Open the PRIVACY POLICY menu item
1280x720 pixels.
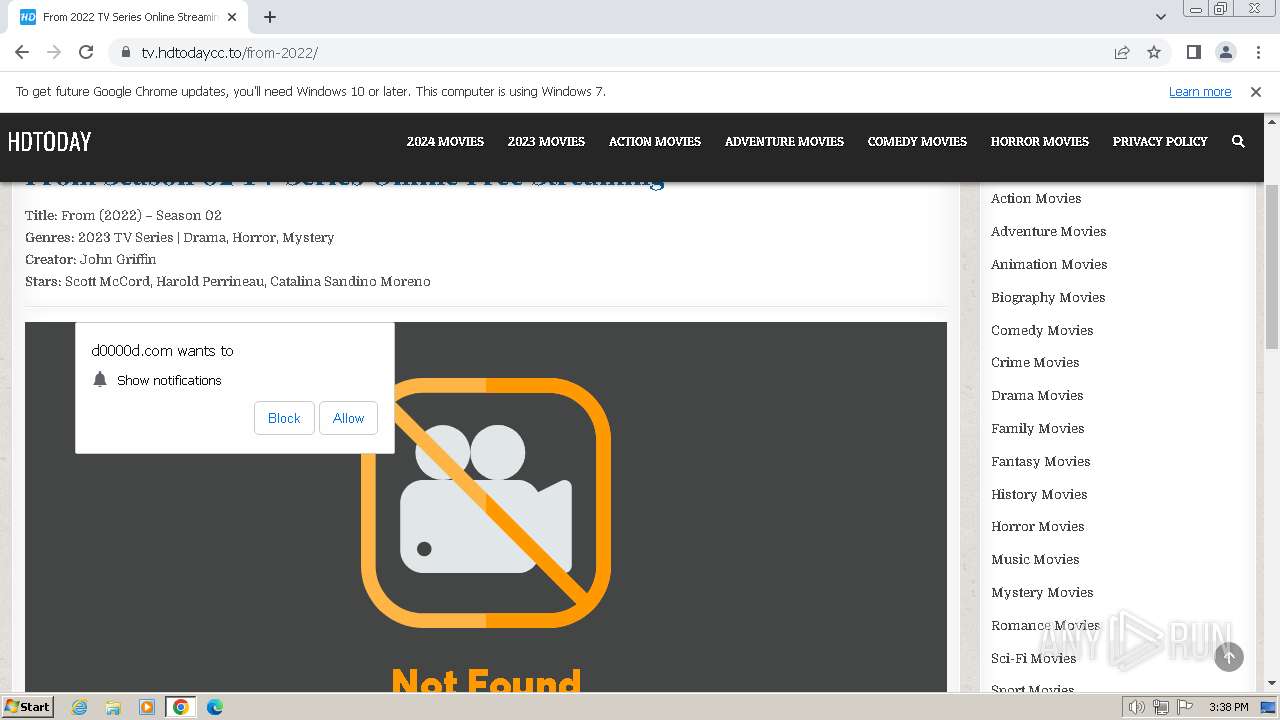pyautogui.click(x=1160, y=141)
